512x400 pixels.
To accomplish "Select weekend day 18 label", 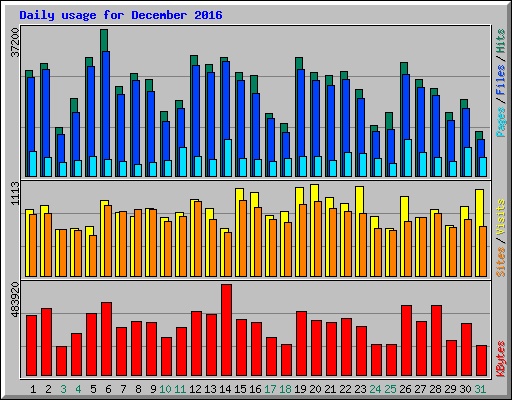I will (285, 389).
